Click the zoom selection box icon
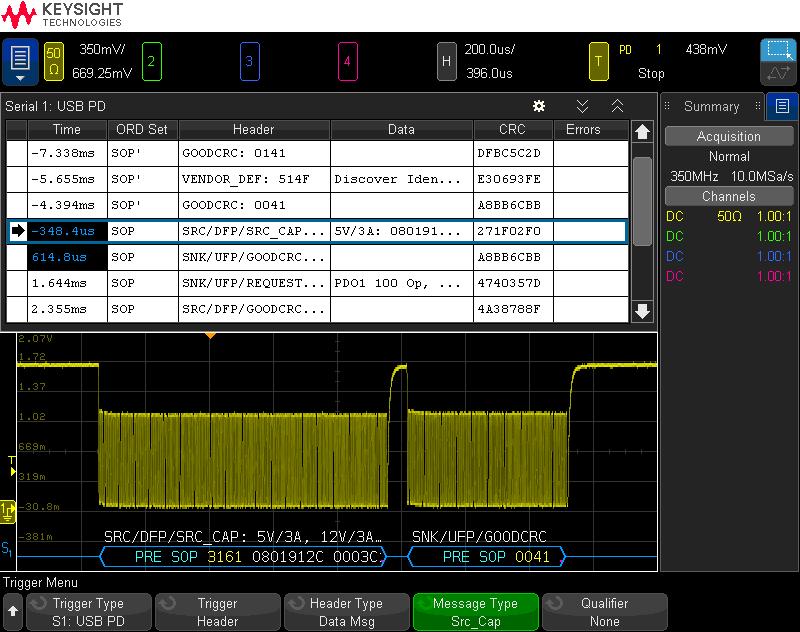This screenshot has width=800, height=632. pos(778,50)
